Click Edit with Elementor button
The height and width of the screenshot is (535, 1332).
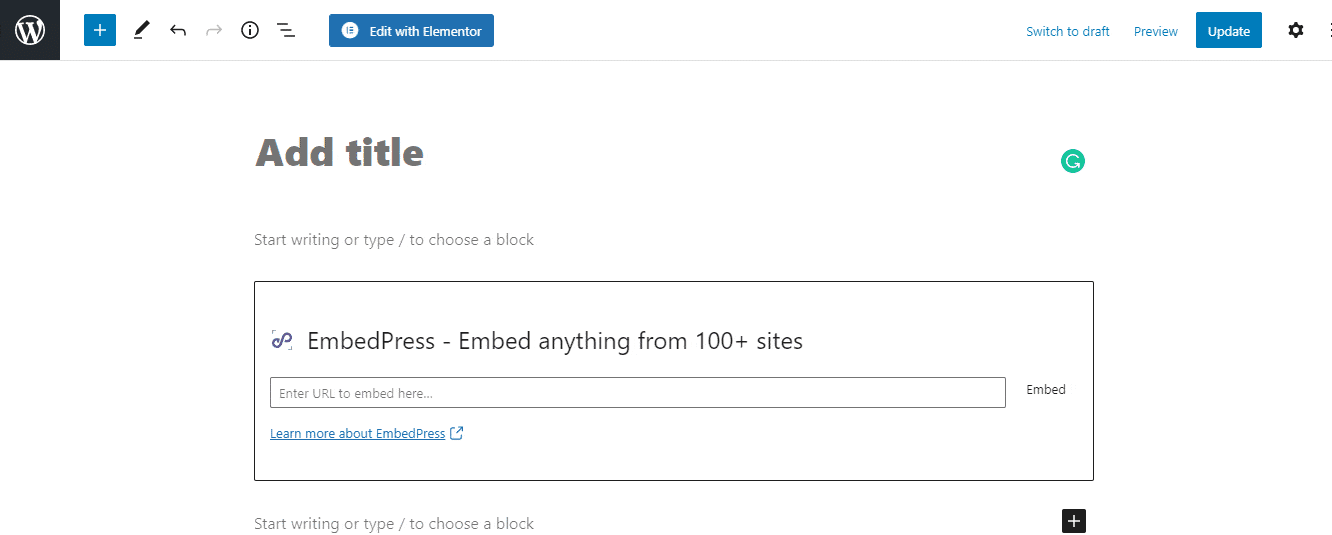tap(411, 30)
